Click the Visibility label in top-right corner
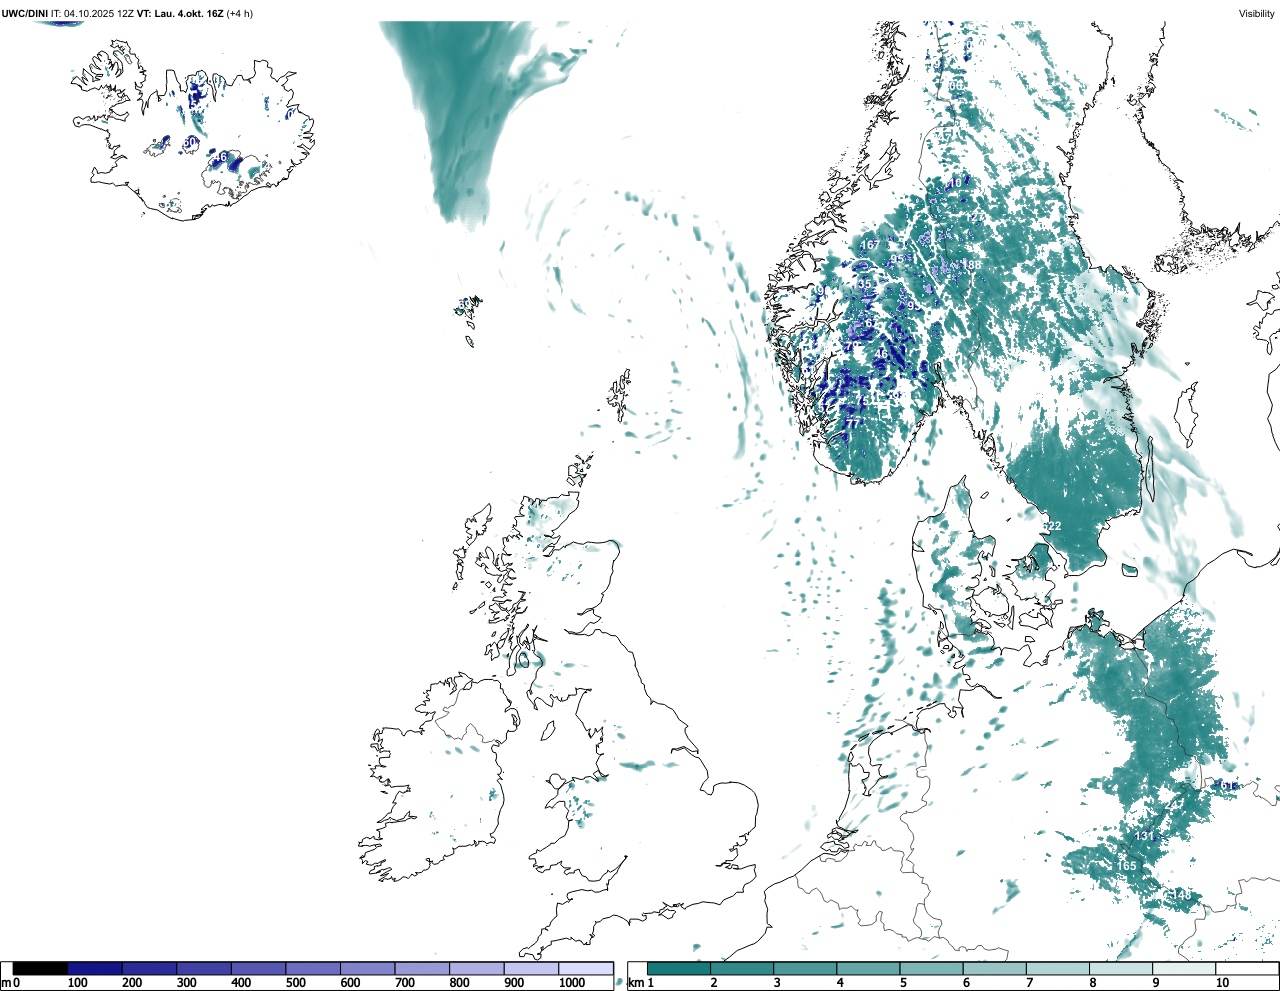 1257,13
